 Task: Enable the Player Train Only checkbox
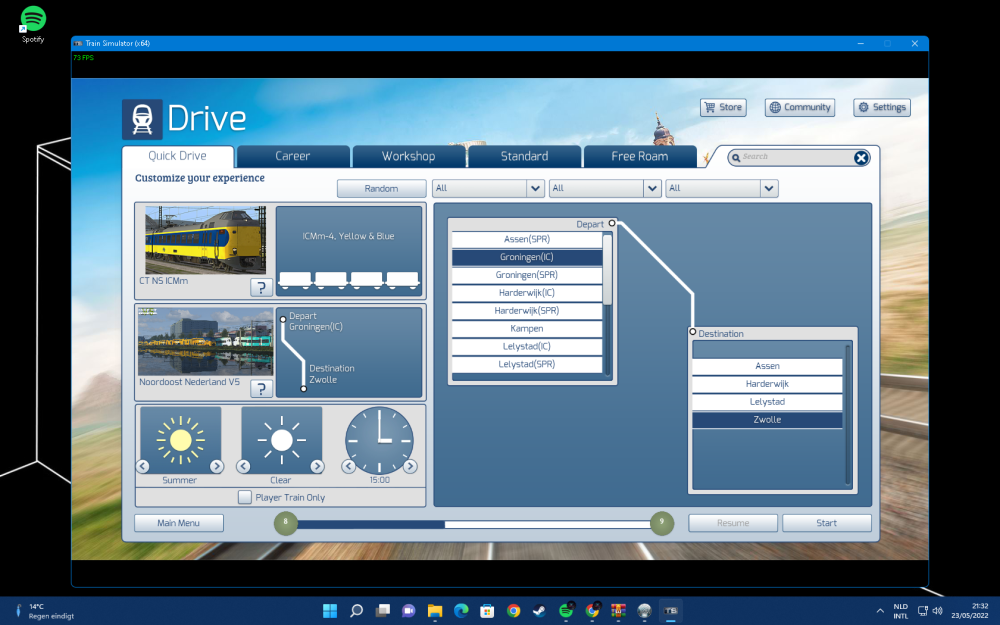pos(245,497)
